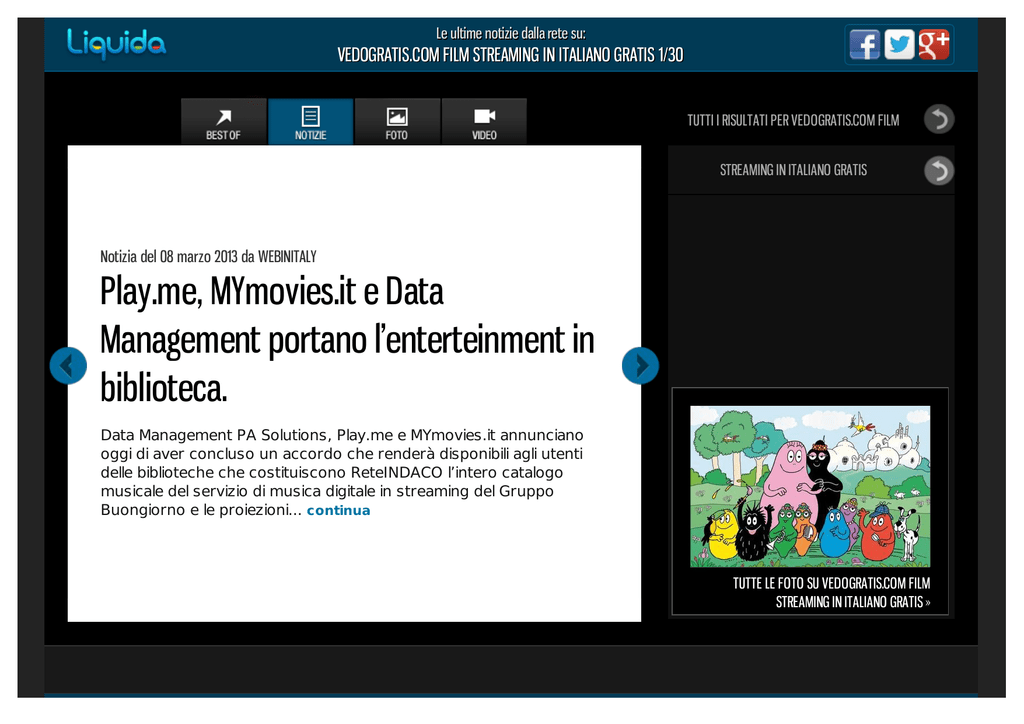This screenshot has height=724, width=1024.
Task: Switch to the Foto tab
Action: coord(397,122)
